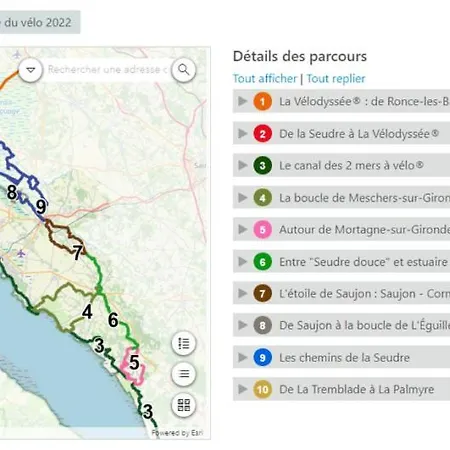The width and height of the screenshot is (450, 450).
Task: Click the Tout afficher link
Action: point(265,79)
